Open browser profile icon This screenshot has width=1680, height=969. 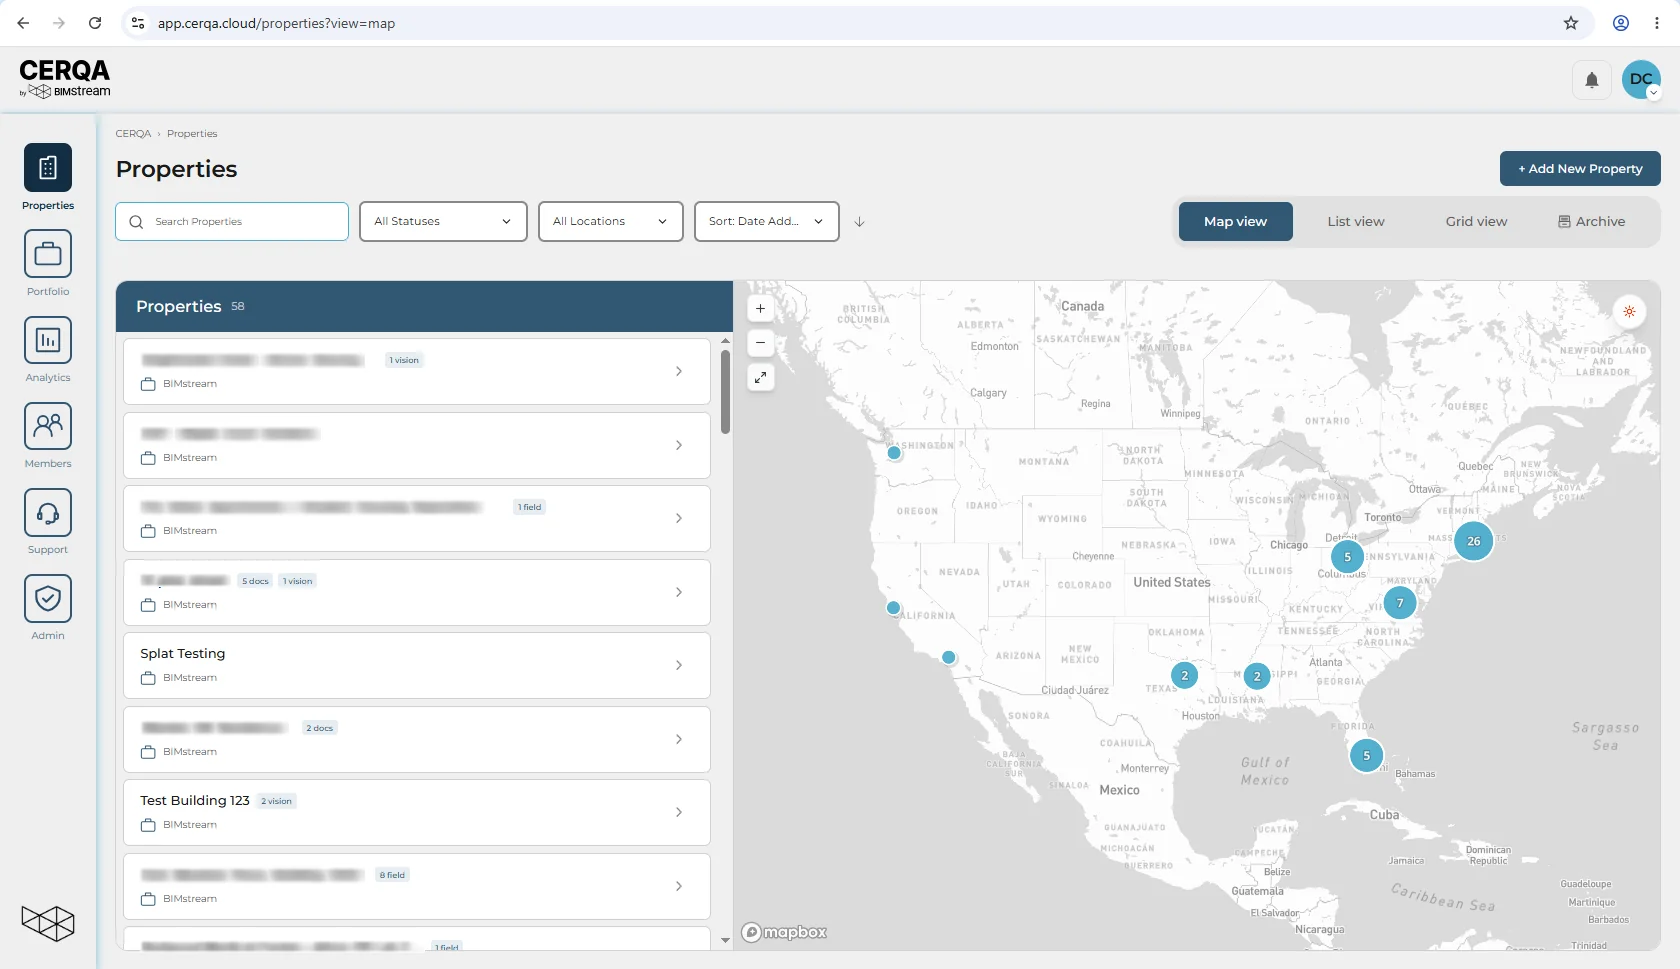click(1621, 23)
